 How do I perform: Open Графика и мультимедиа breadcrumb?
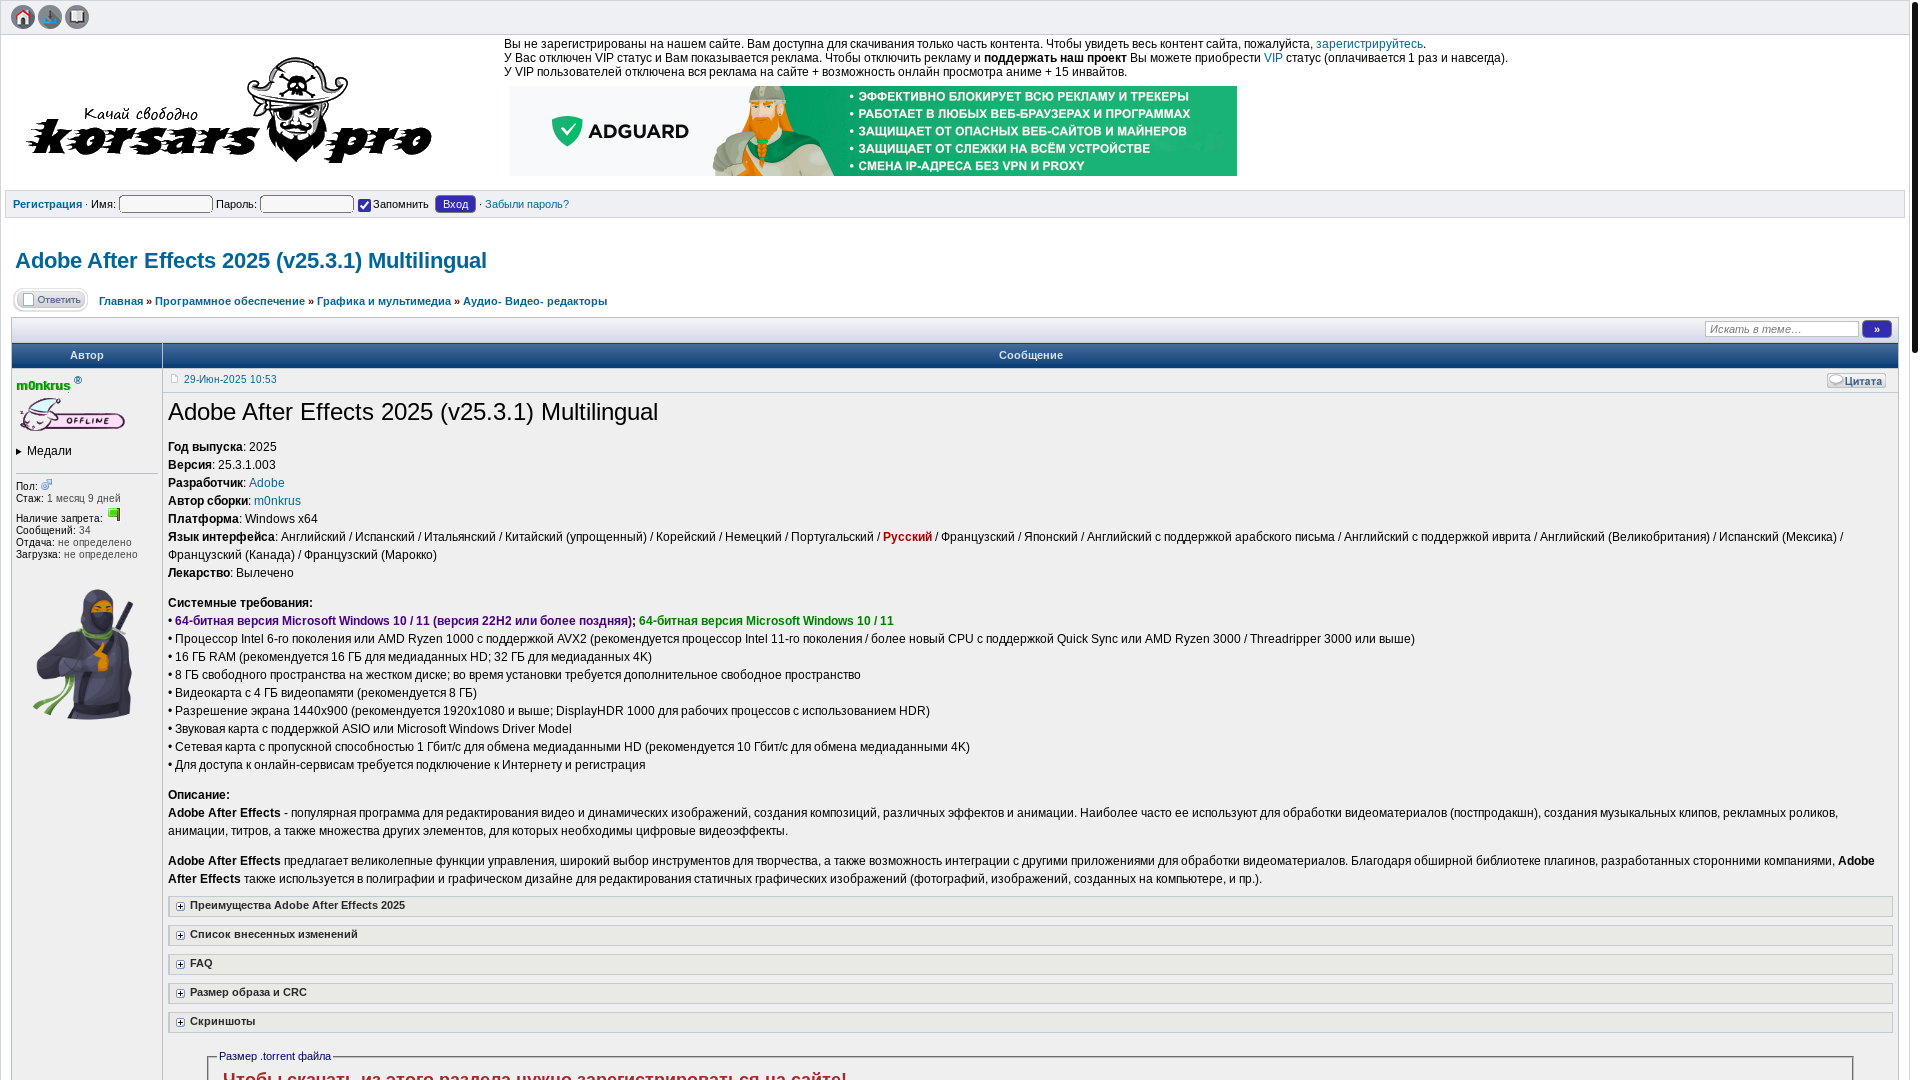point(384,301)
